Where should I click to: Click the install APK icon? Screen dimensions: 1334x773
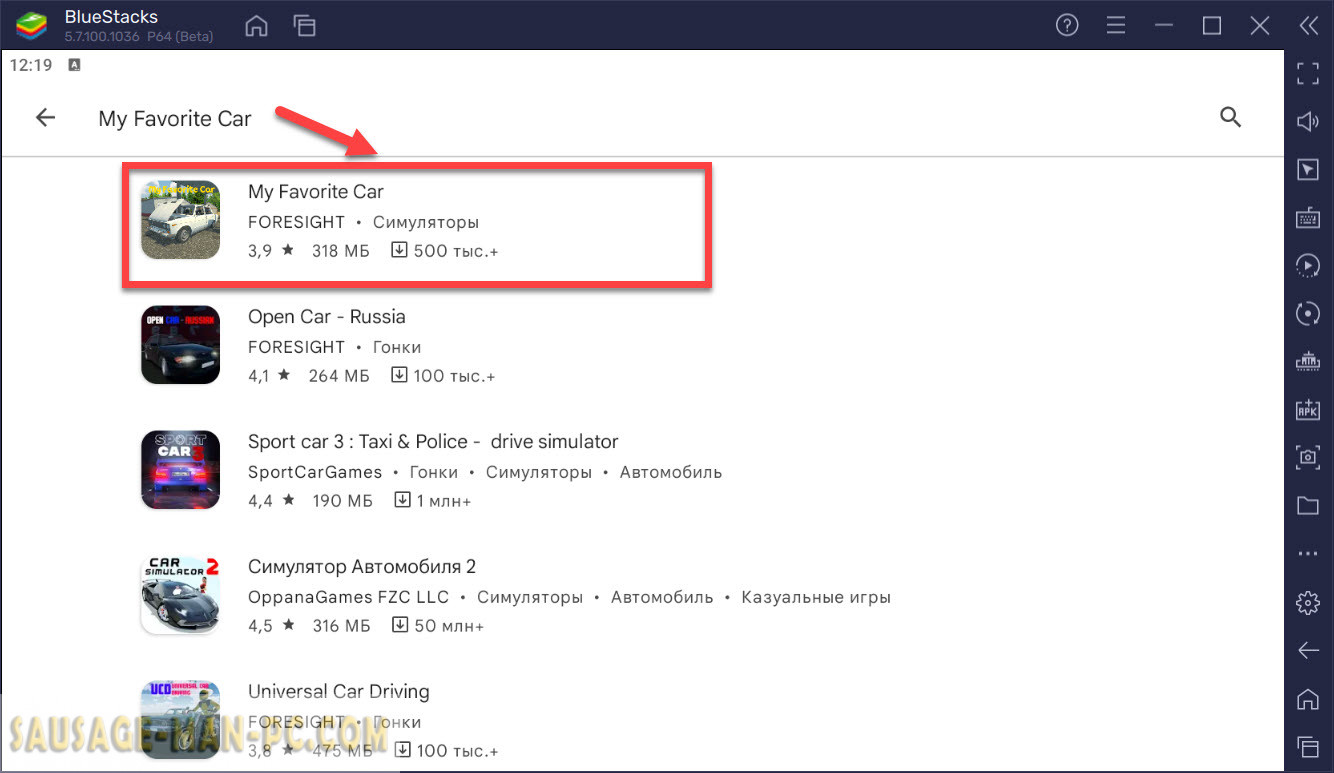click(x=1308, y=409)
